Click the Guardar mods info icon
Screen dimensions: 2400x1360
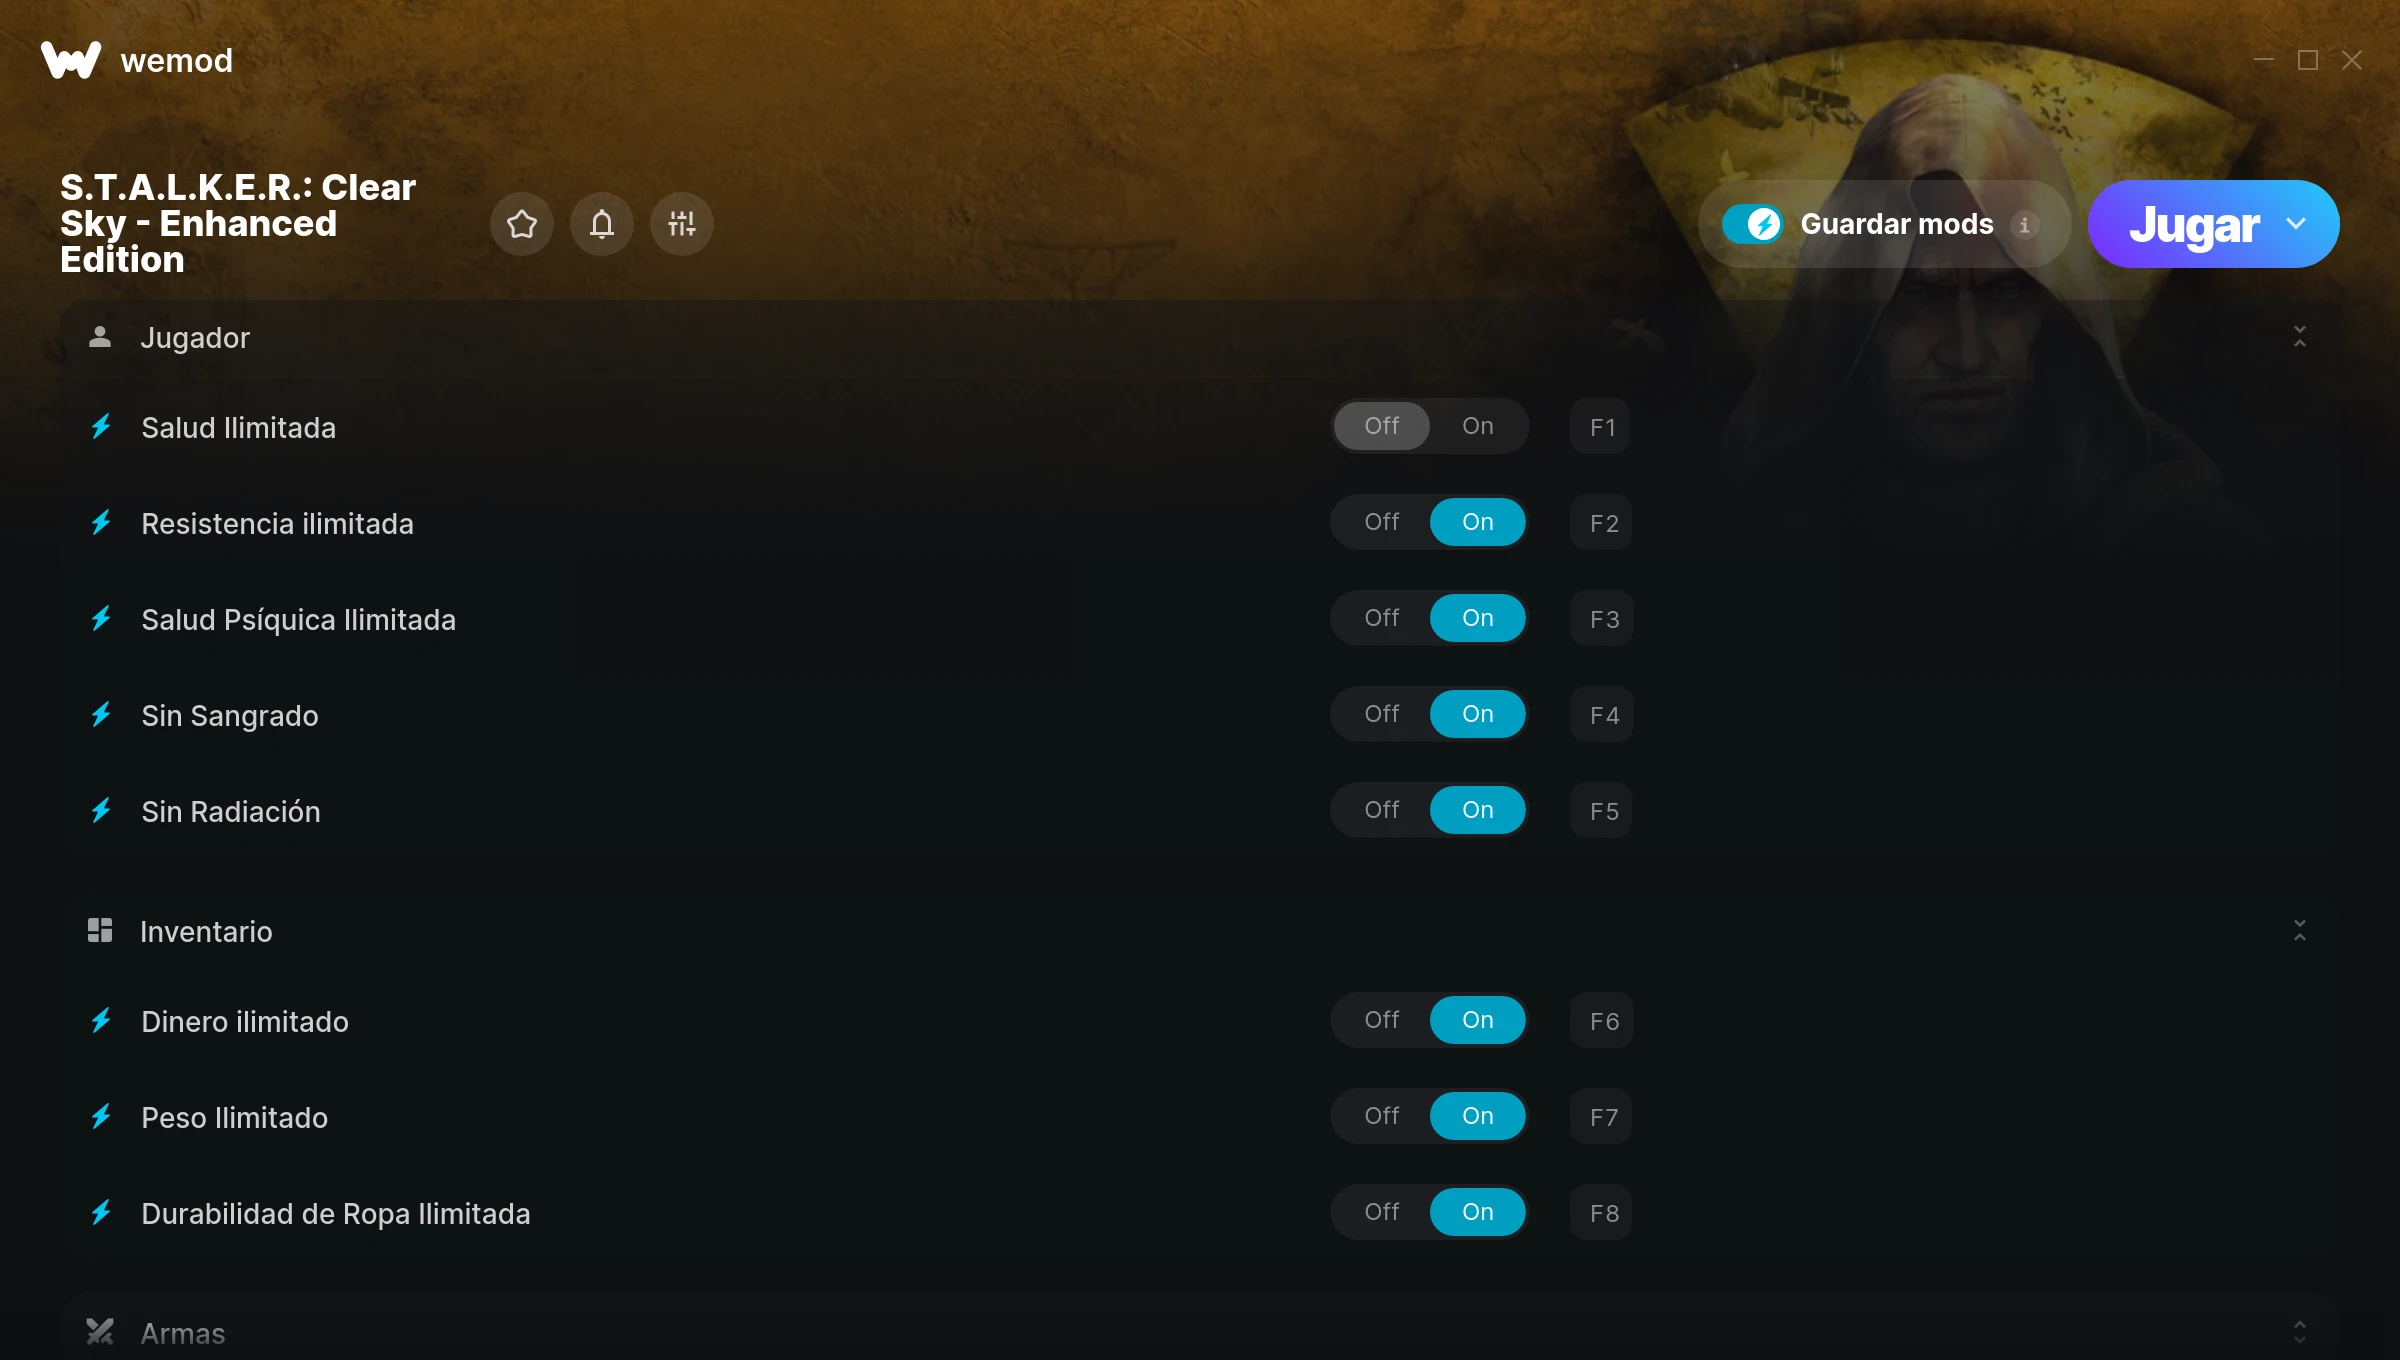tap(2025, 225)
